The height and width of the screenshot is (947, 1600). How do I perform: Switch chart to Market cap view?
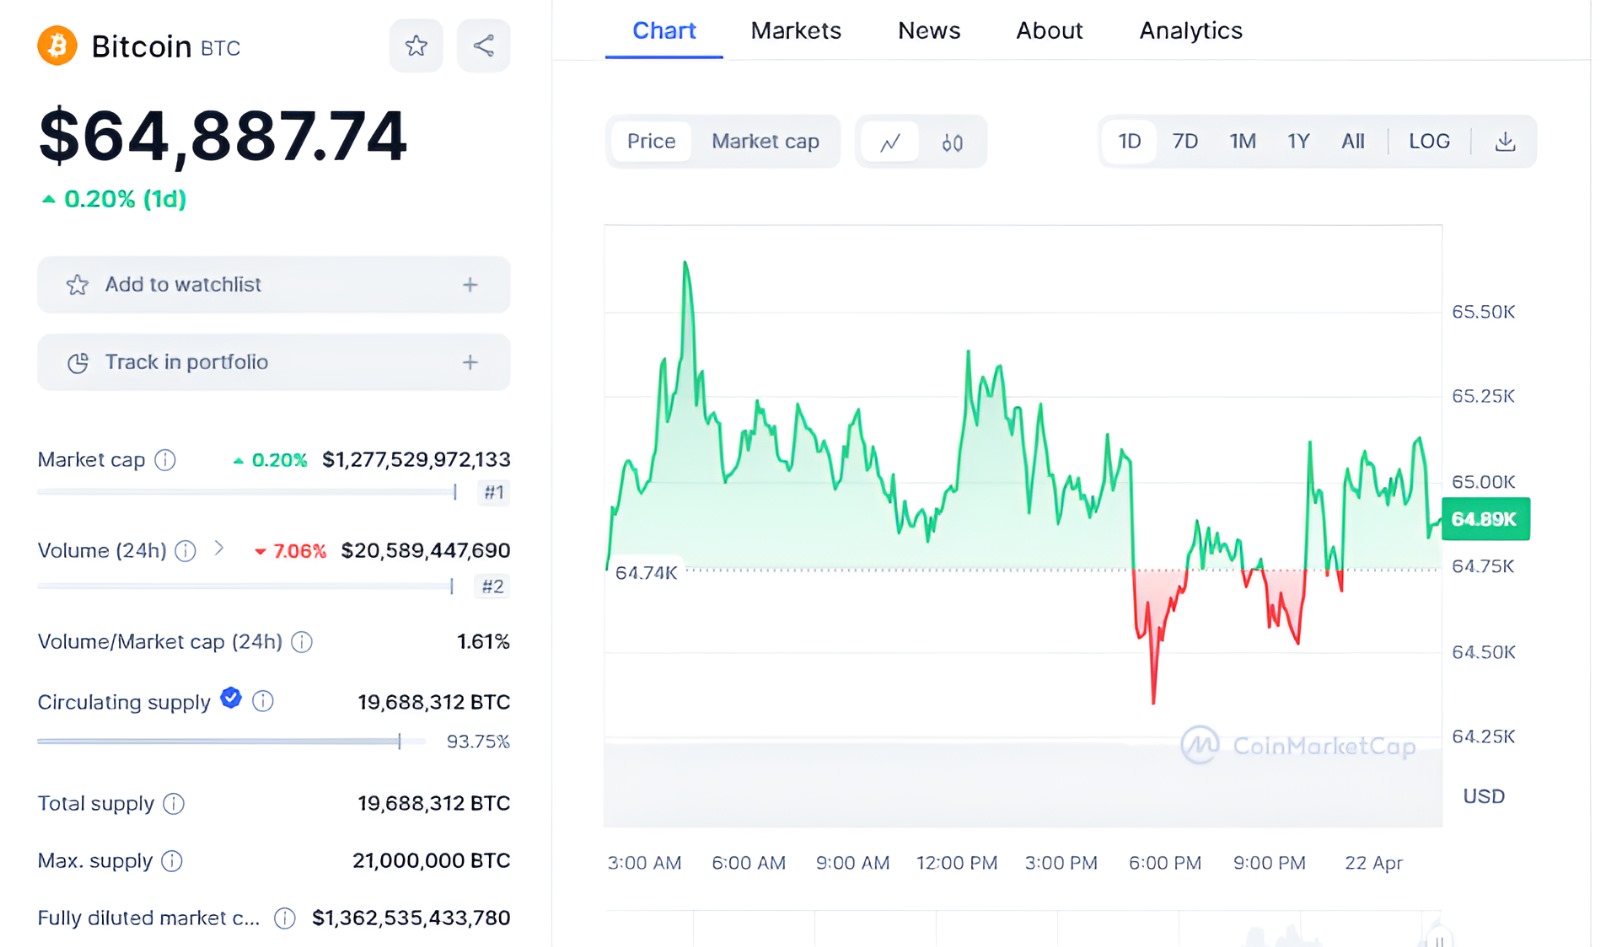765,142
